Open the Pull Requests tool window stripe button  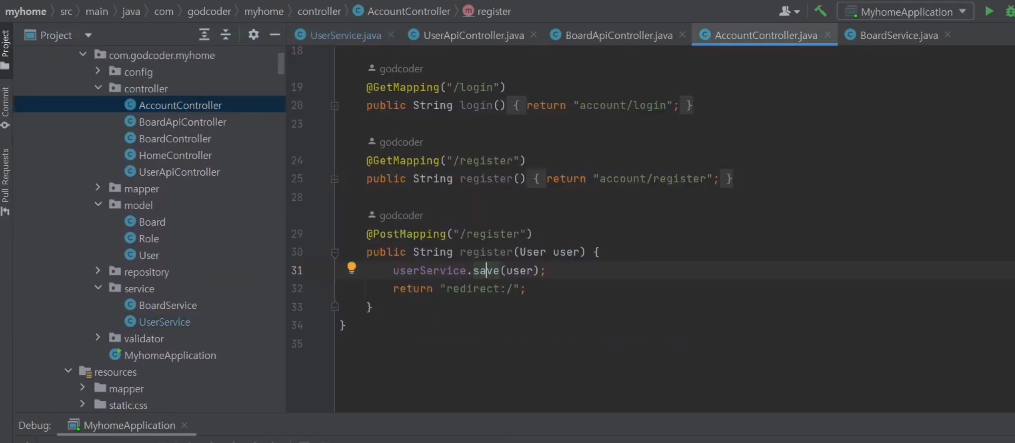pos(5,181)
